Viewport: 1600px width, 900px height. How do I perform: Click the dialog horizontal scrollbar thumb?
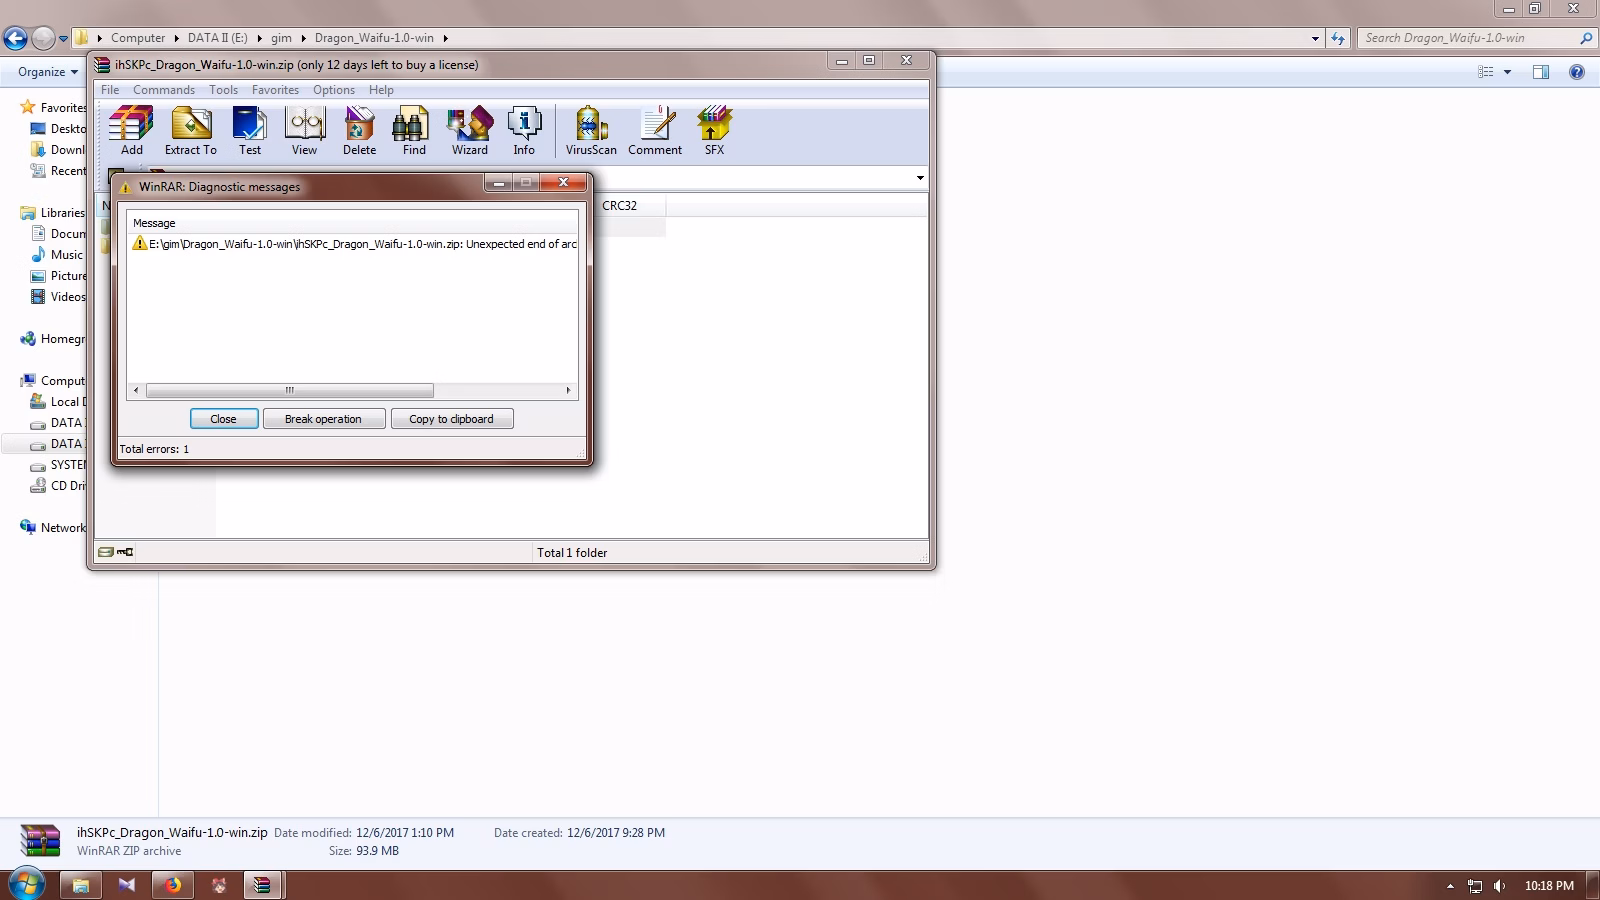pyautogui.click(x=290, y=390)
